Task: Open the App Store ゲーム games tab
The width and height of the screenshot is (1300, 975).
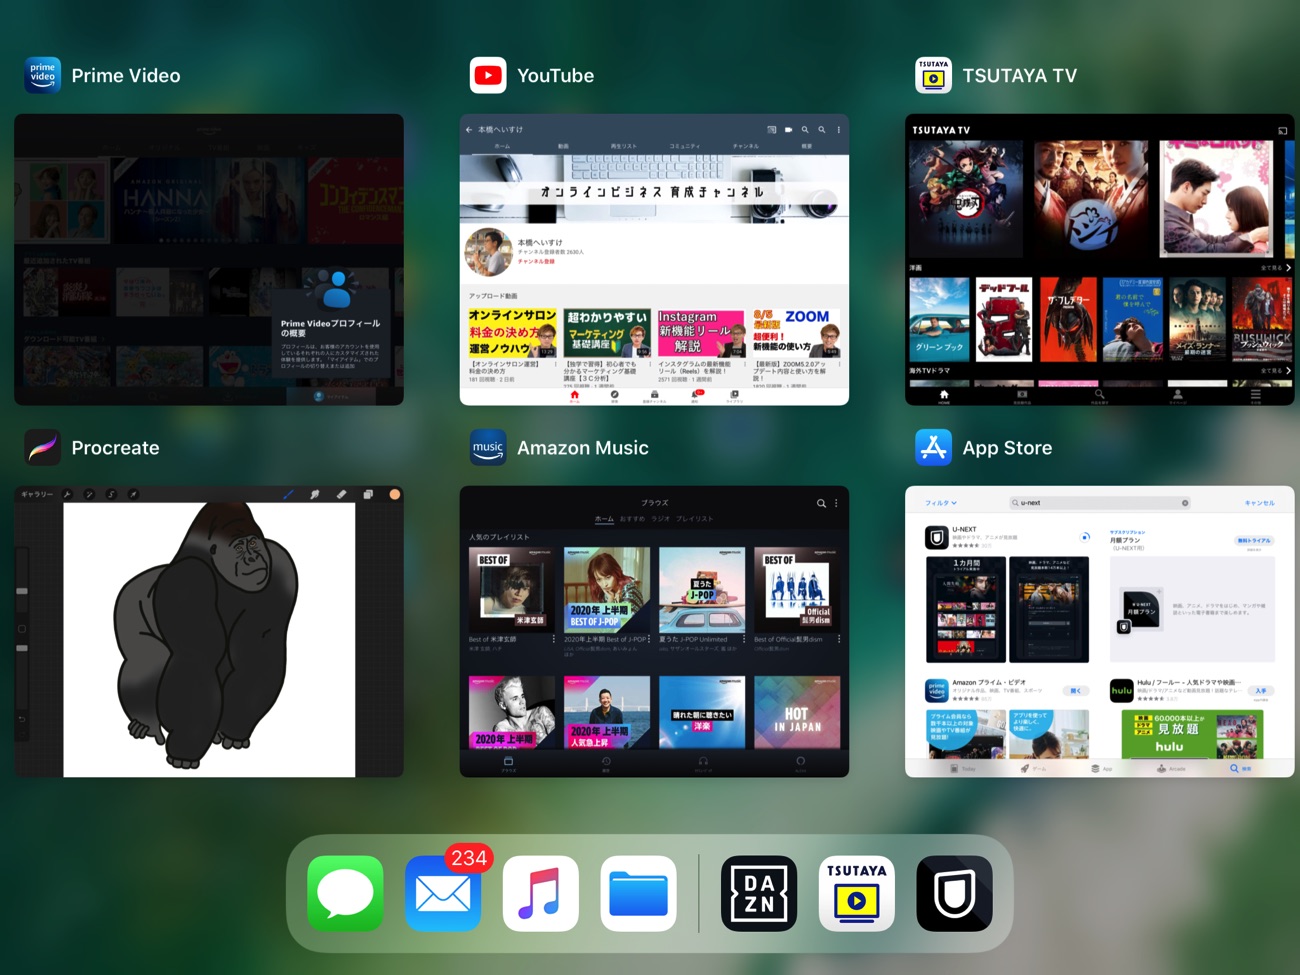Action: [1033, 768]
